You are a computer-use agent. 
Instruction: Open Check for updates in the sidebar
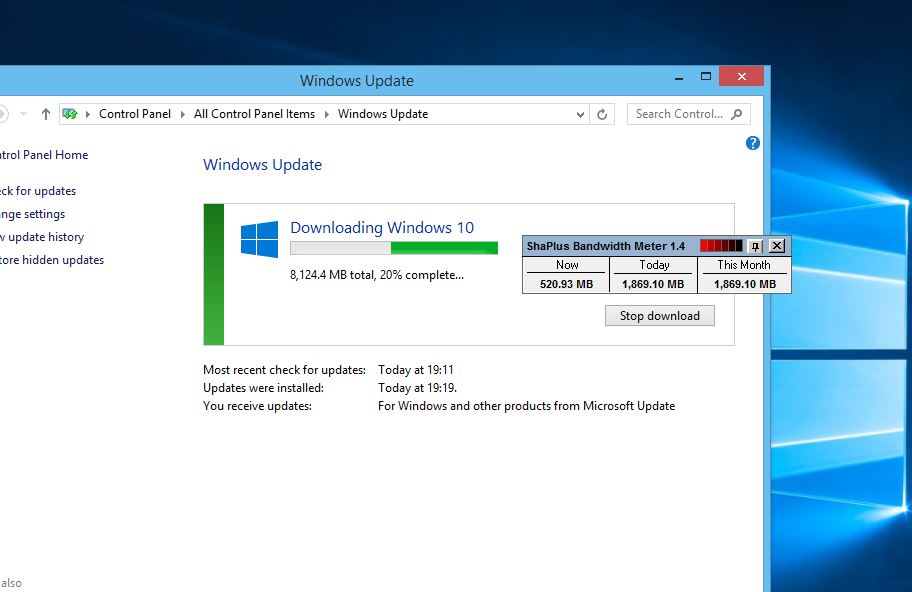[x=35, y=190]
